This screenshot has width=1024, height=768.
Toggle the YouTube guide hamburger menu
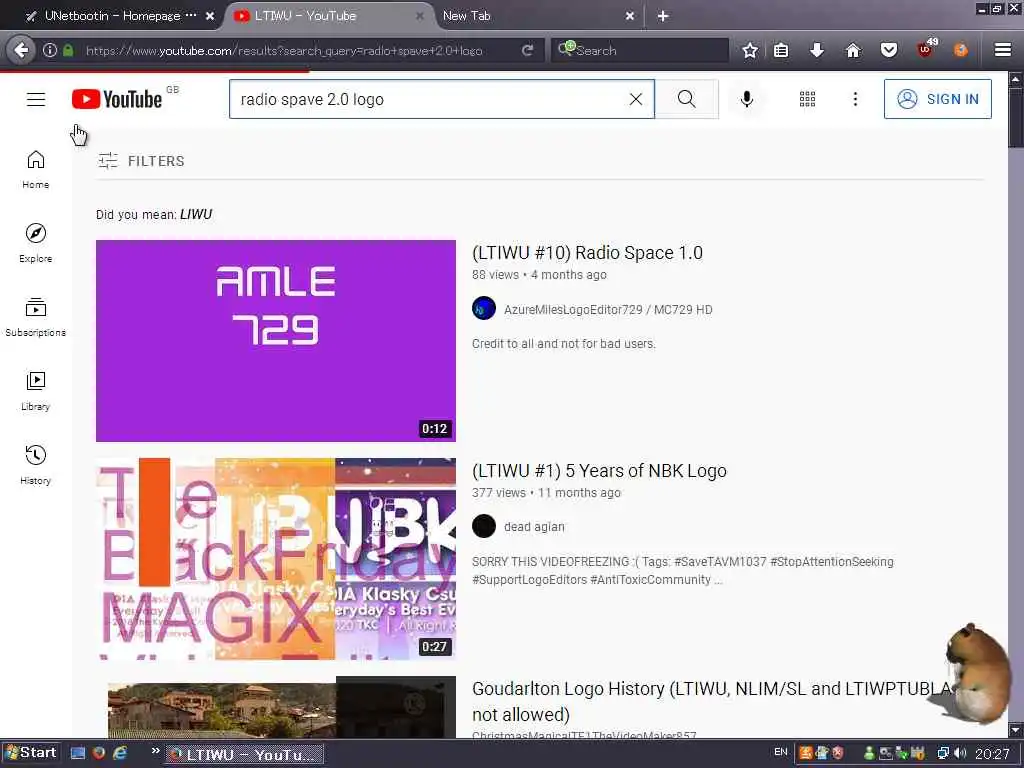click(36, 99)
